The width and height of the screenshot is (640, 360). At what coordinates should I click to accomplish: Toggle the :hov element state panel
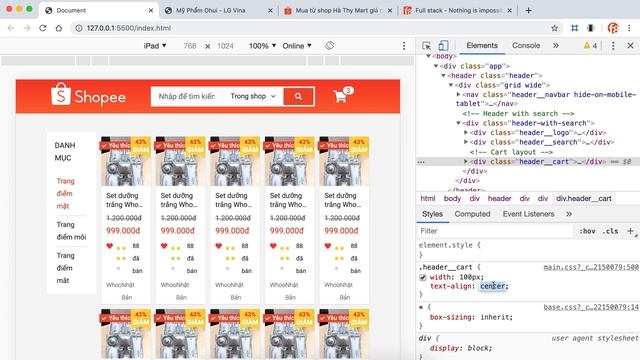pyautogui.click(x=587, y=231)
